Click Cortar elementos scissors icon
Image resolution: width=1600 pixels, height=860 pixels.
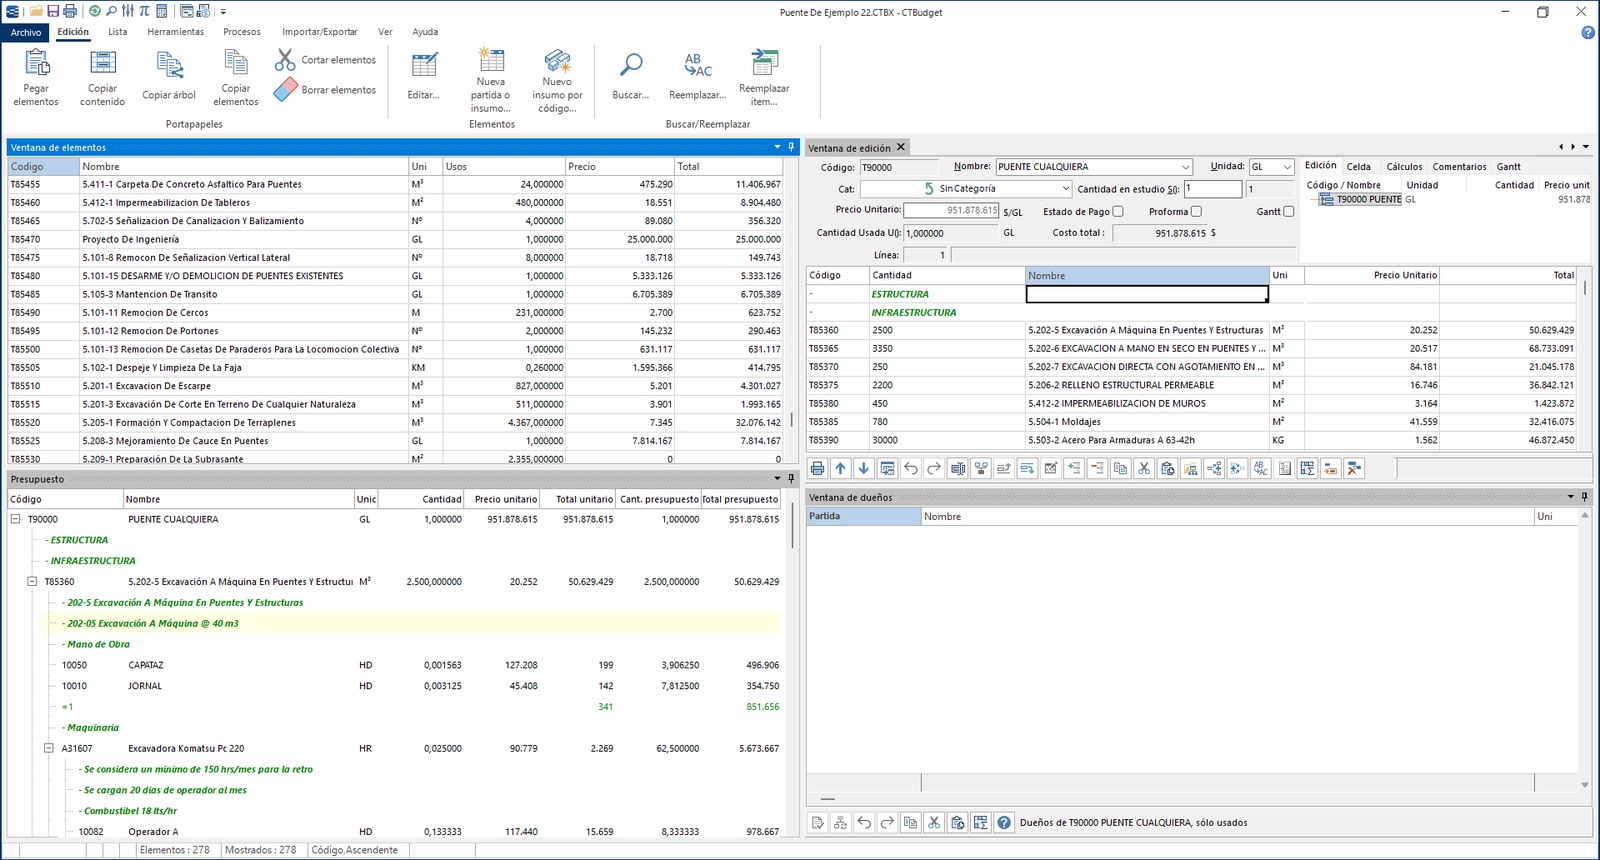(x=286, y=60)
